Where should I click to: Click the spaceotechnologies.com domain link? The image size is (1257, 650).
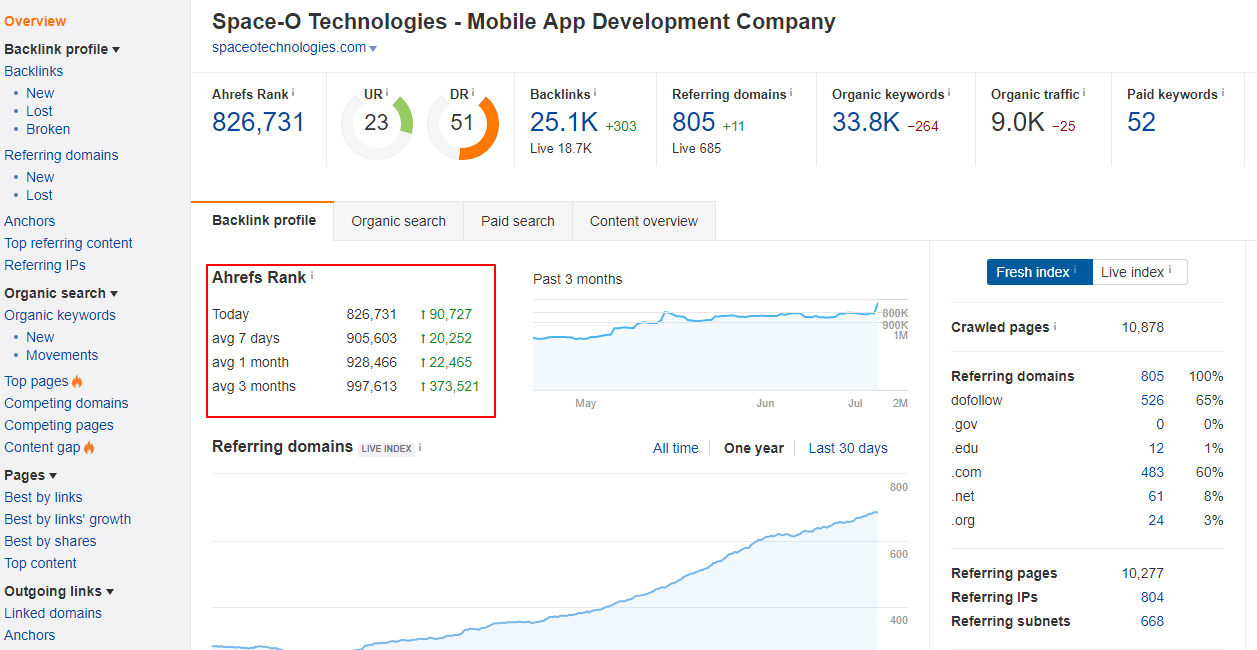coord(289,47)
